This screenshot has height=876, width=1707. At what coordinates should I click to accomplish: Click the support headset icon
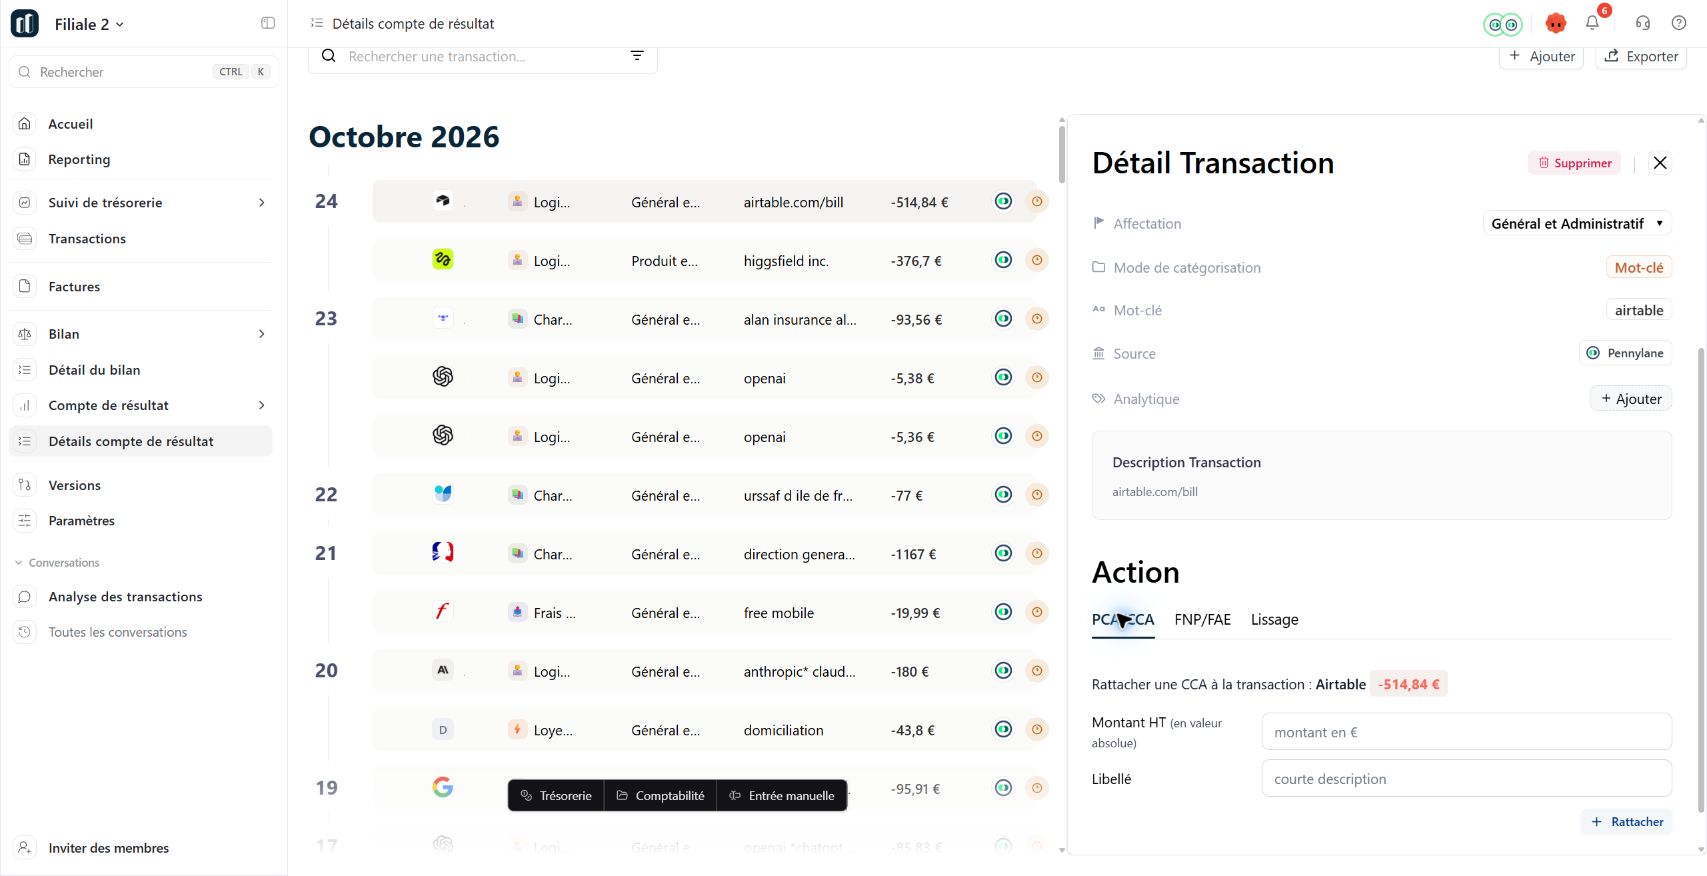point(1643,23)
